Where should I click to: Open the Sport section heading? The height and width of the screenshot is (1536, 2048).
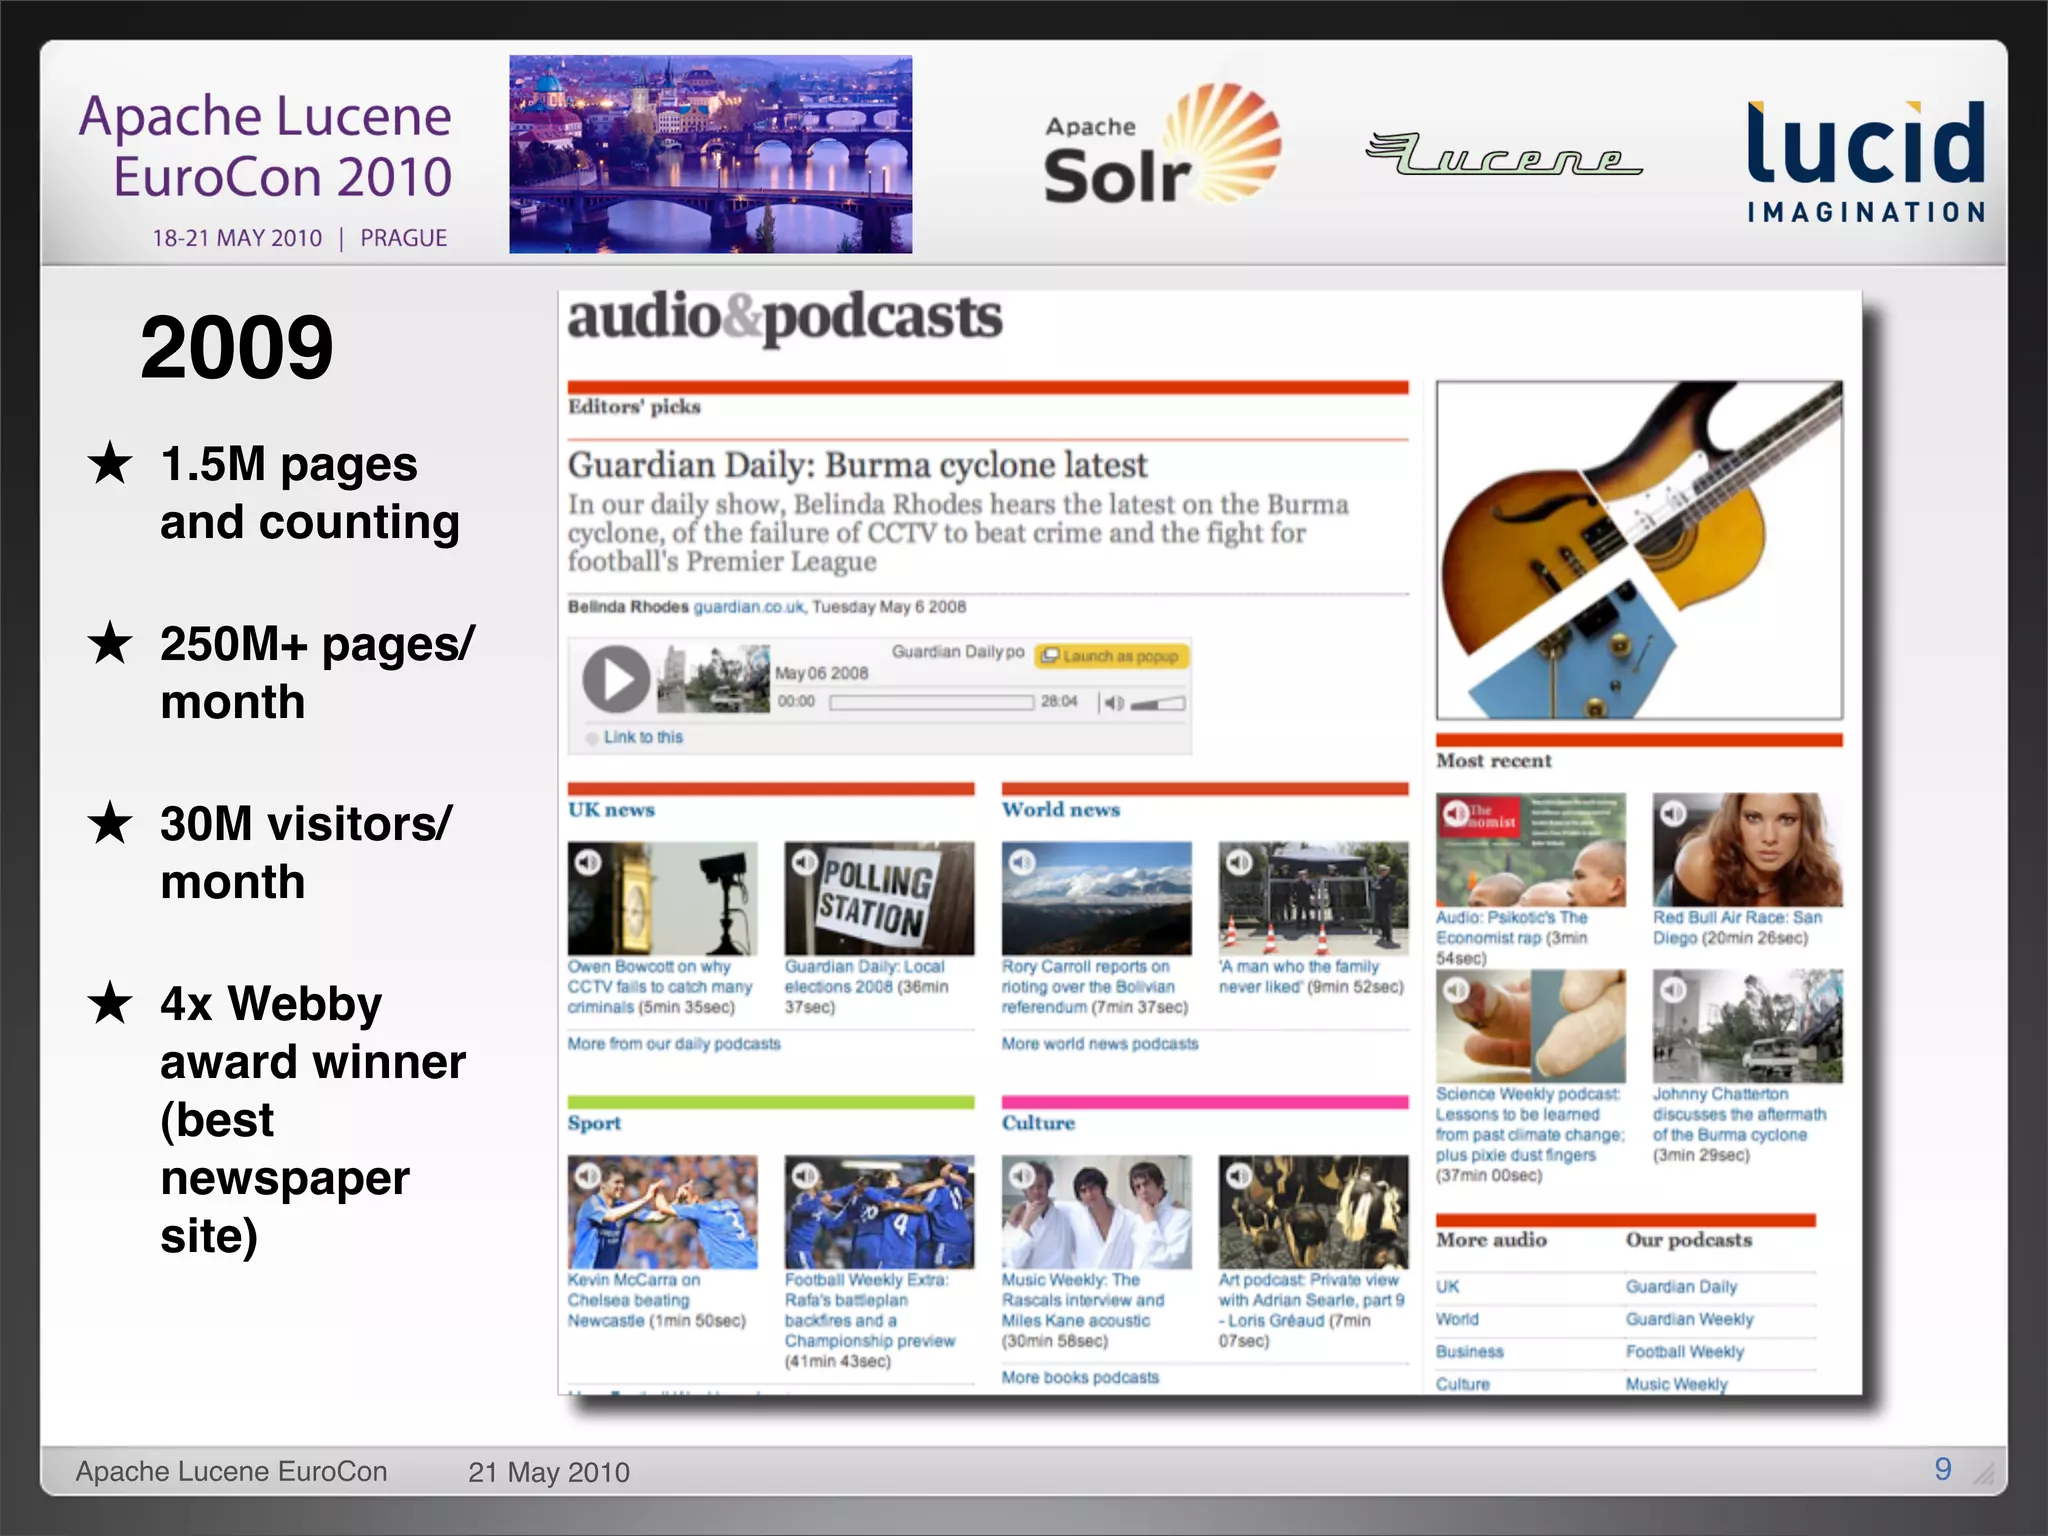point(594,1123)
